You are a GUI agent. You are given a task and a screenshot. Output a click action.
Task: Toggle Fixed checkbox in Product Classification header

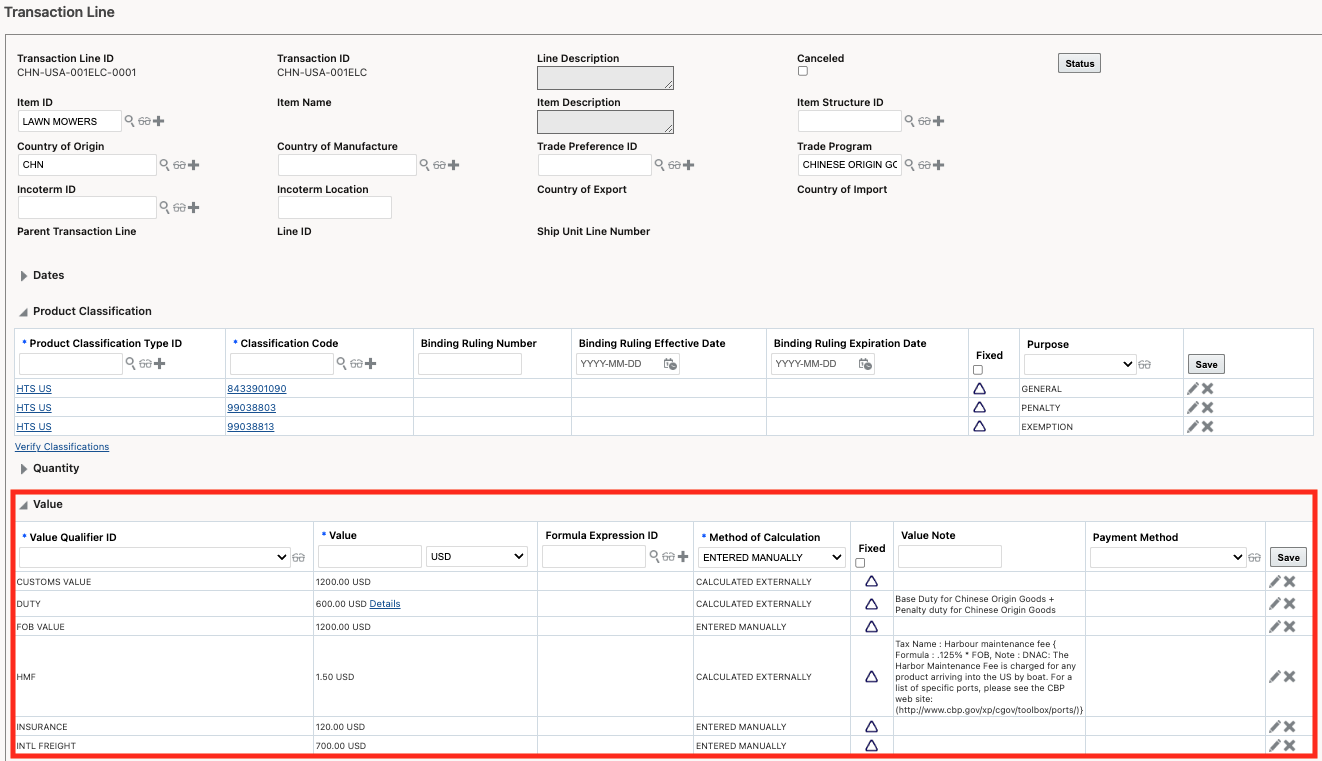click(978, 370)
